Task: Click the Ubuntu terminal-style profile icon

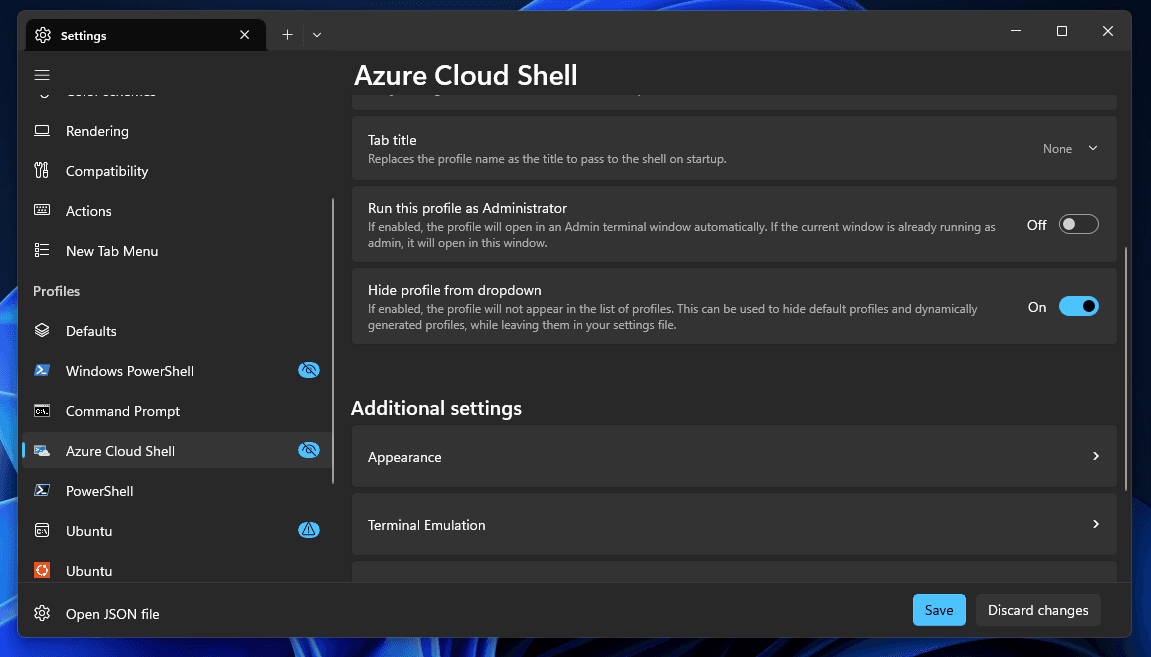Action: 42,530
